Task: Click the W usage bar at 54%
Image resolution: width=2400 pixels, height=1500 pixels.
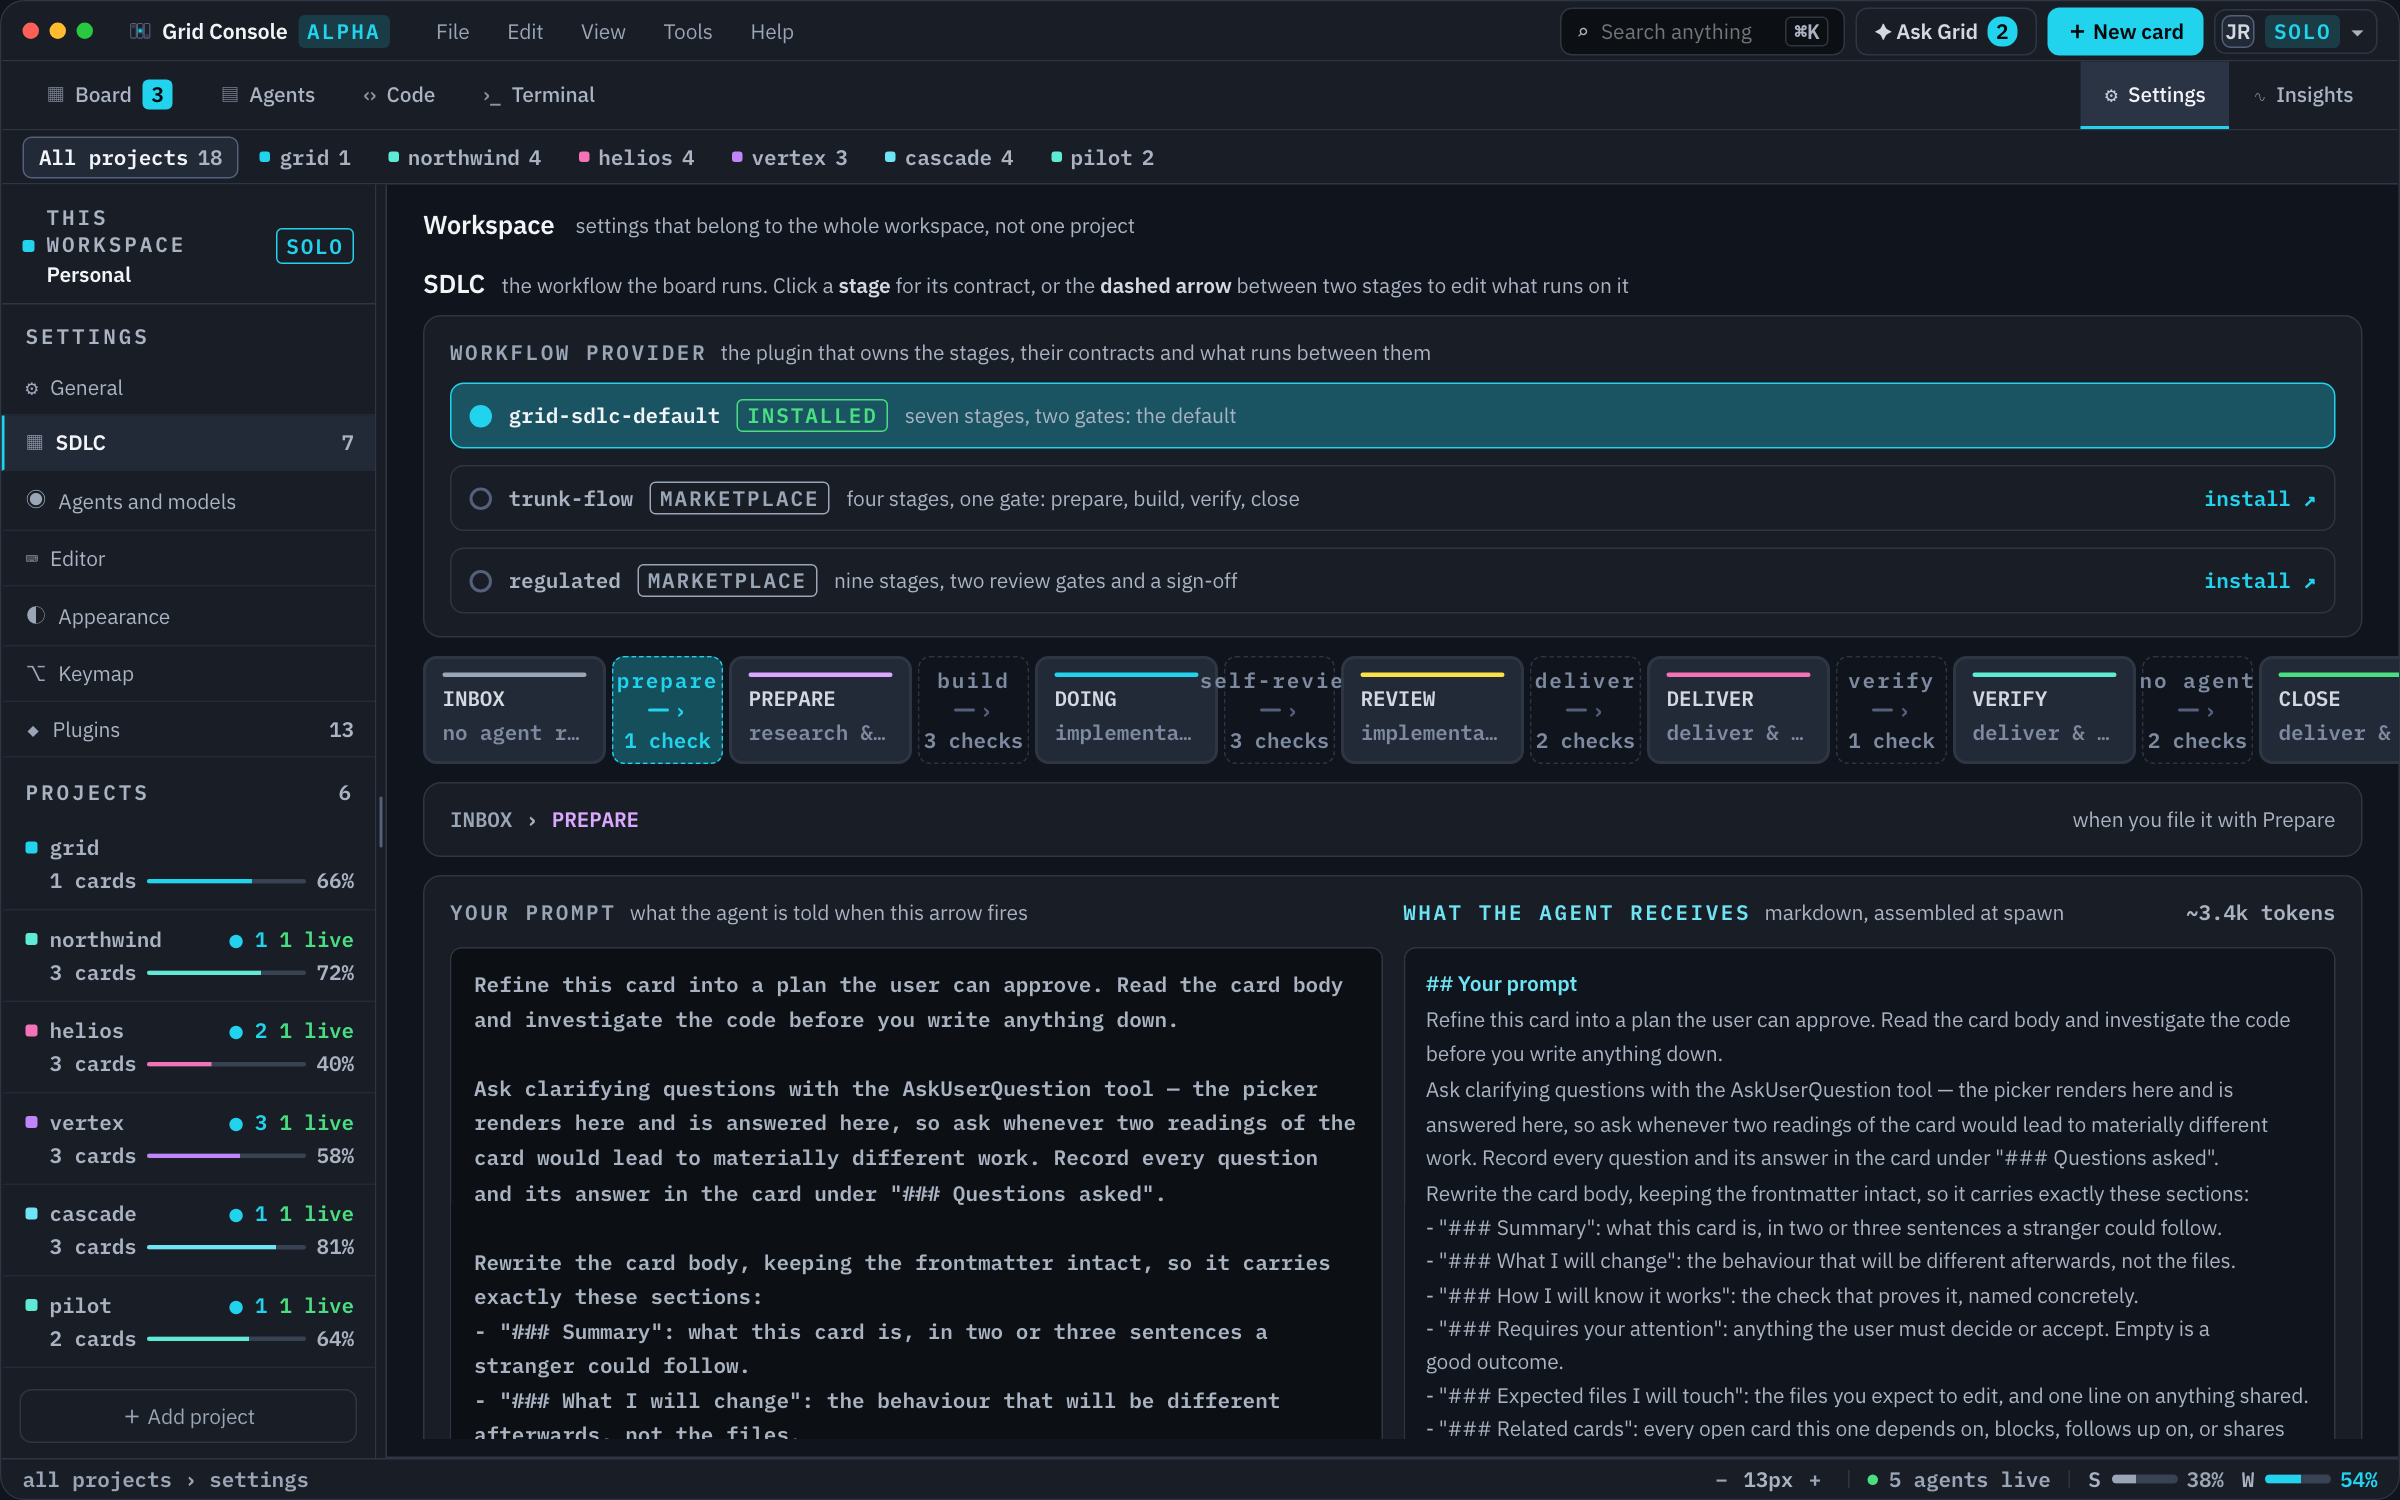Action: (x=2297, y=1480)
